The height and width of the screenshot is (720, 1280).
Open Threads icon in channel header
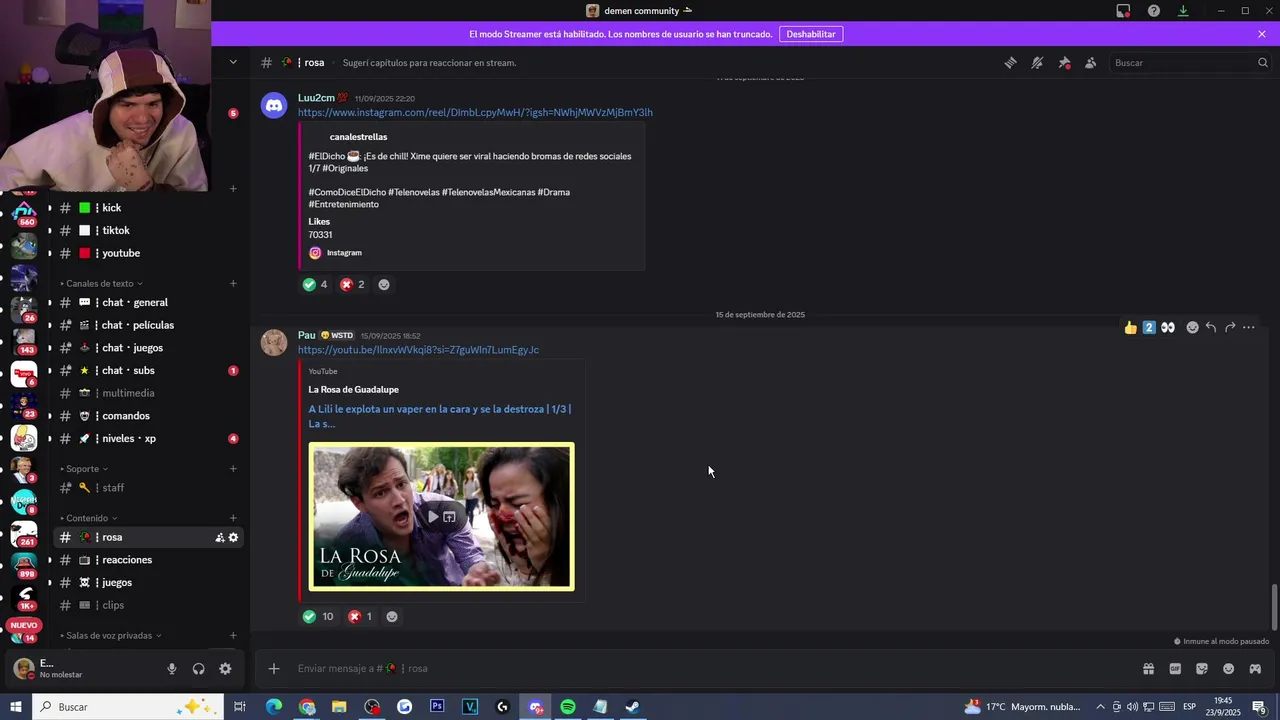click(x=1010, y=63)
